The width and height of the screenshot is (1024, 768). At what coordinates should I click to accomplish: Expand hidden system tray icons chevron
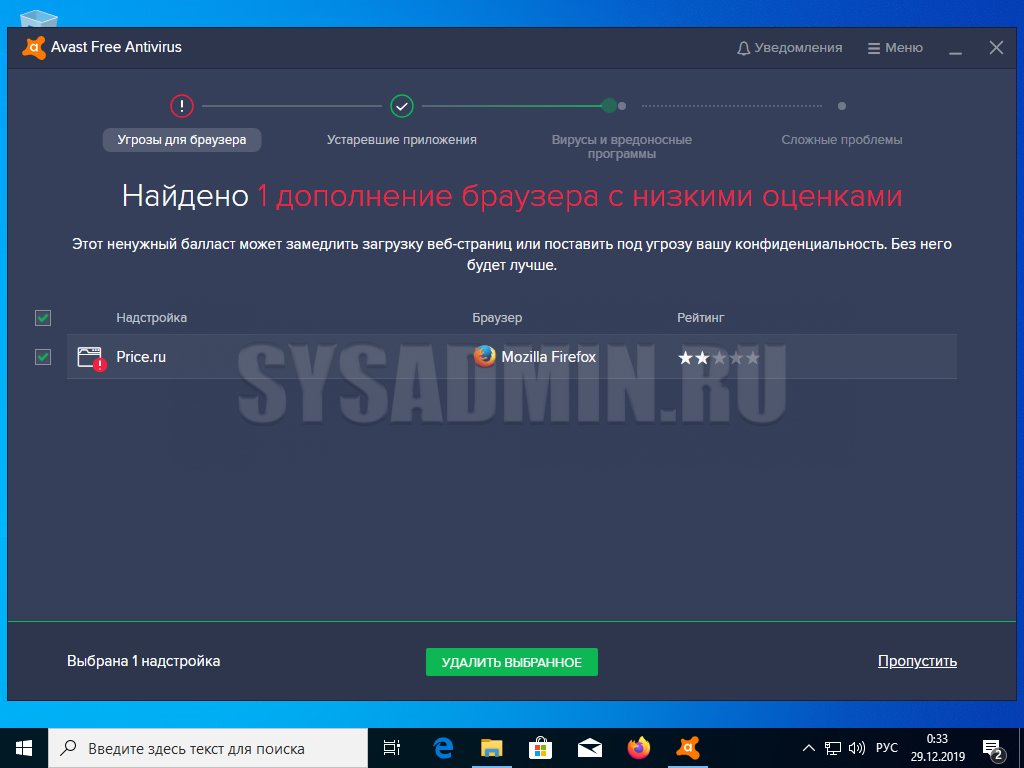click(x=809, y=748)
